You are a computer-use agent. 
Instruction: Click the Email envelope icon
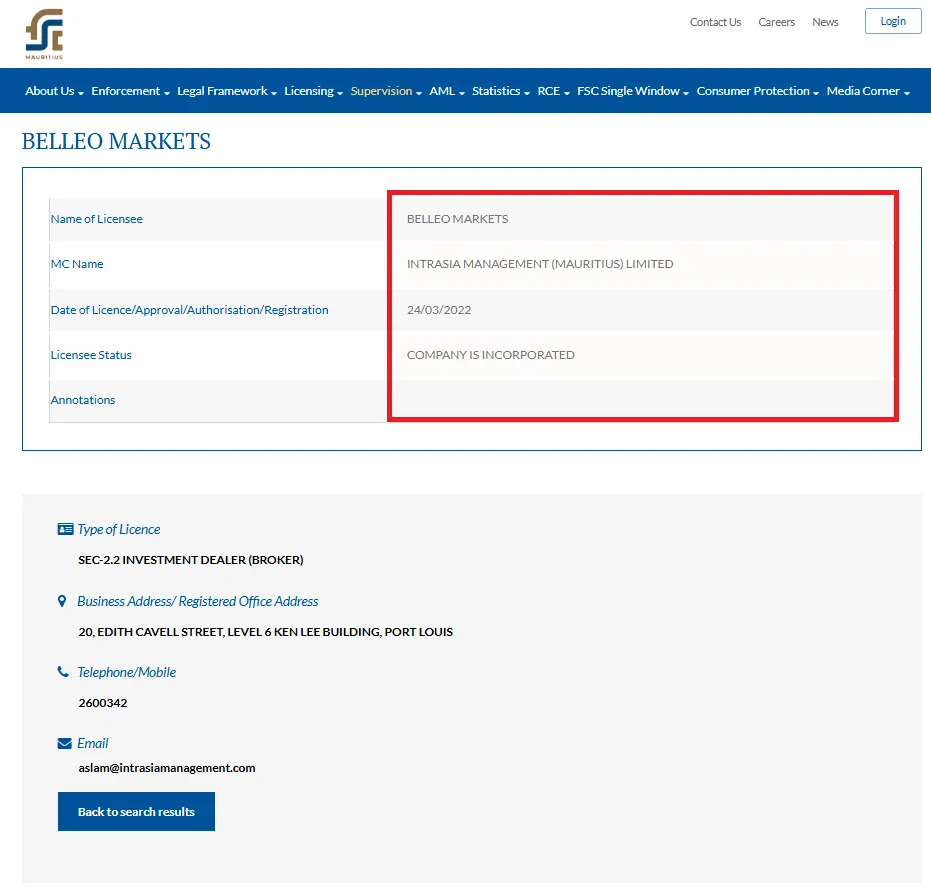65,743
